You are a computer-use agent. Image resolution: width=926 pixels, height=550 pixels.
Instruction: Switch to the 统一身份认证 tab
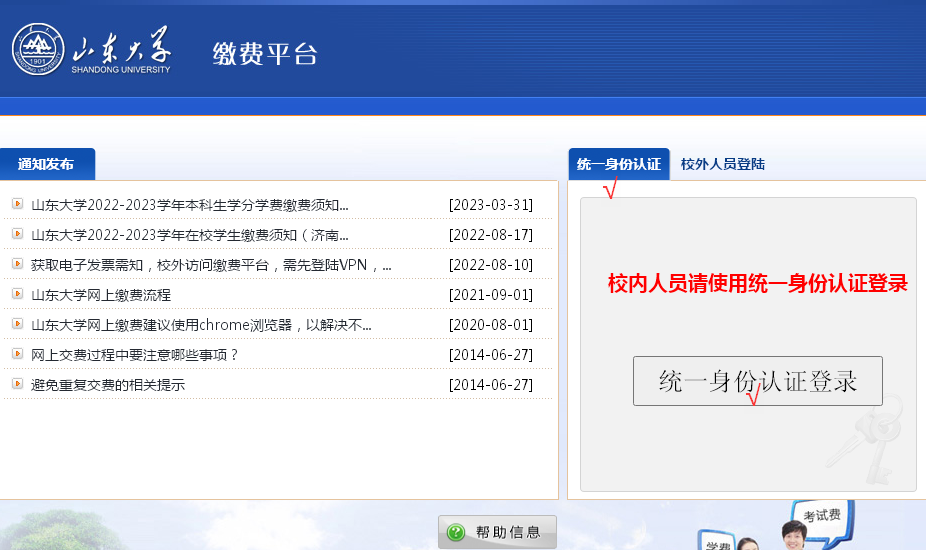click(619, 164)
